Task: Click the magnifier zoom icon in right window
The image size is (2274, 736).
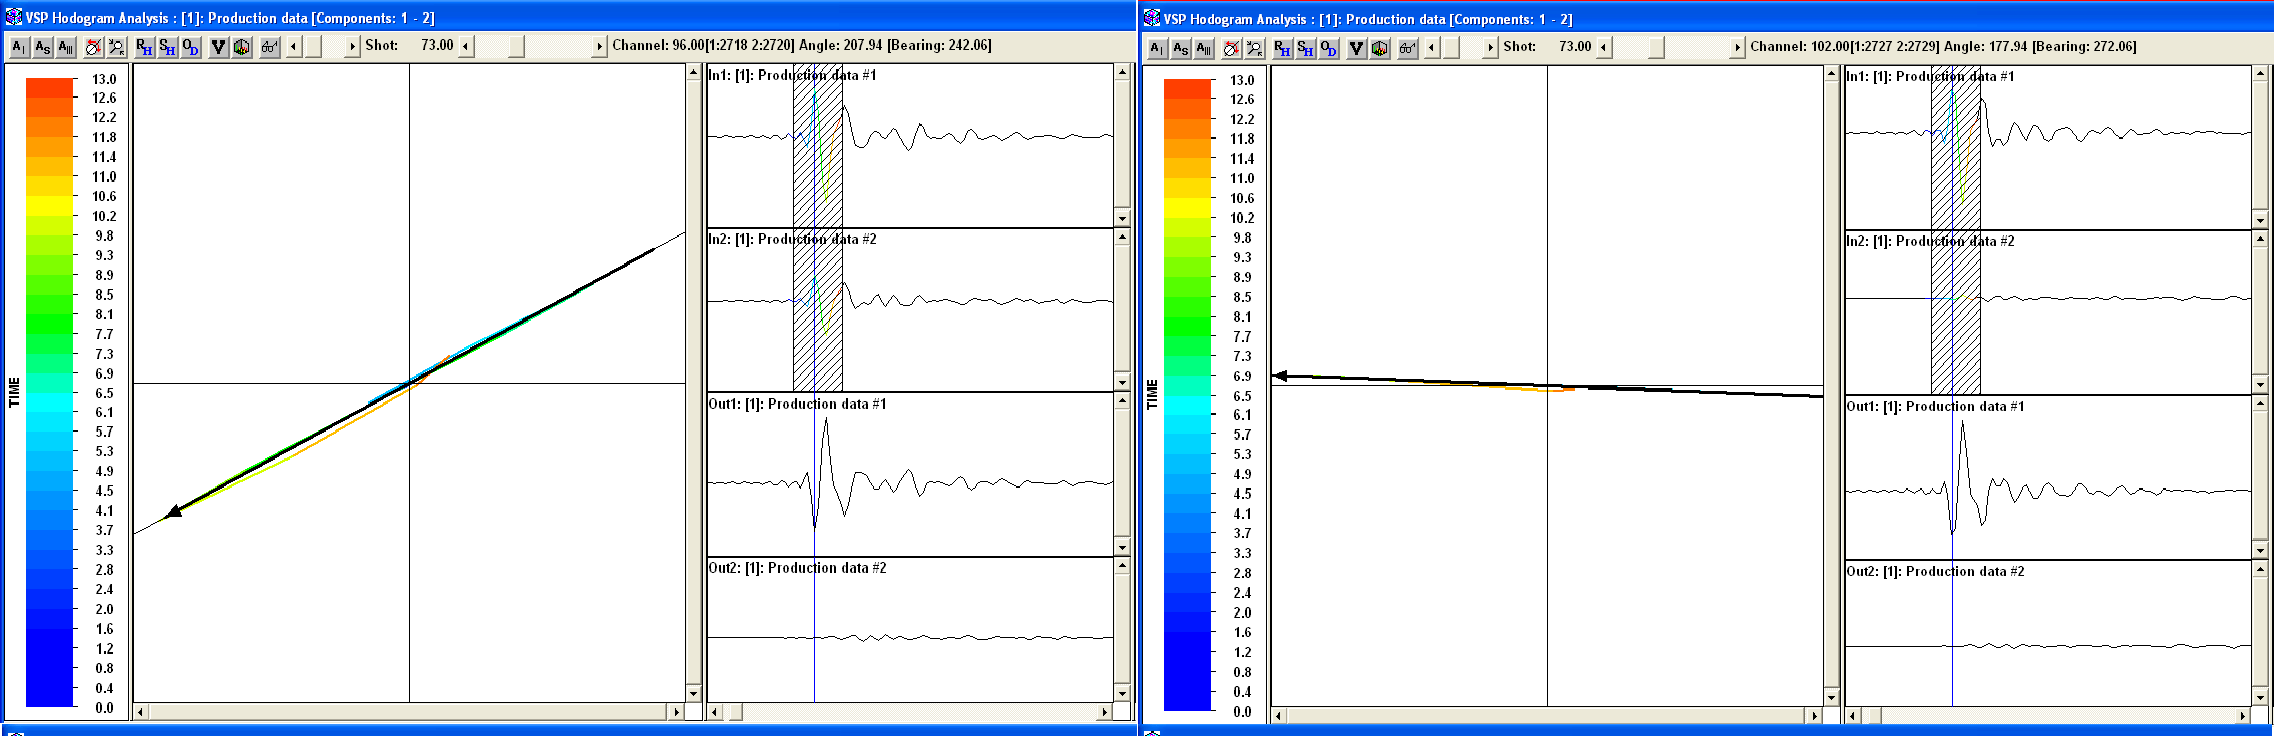Action: pos(1254,48)
